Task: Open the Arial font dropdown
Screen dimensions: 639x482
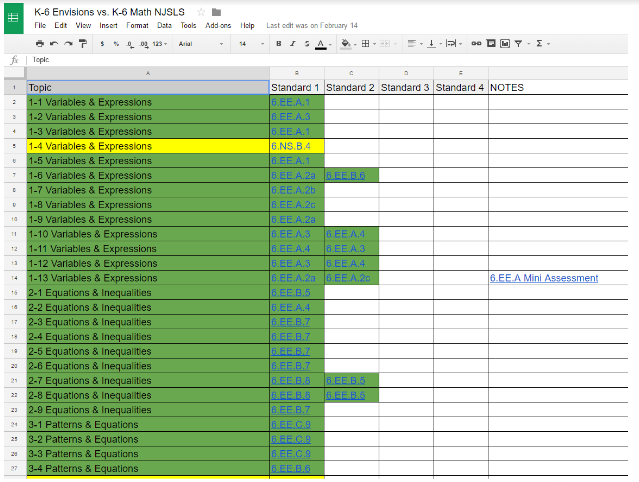Action: tap(194, 44)
